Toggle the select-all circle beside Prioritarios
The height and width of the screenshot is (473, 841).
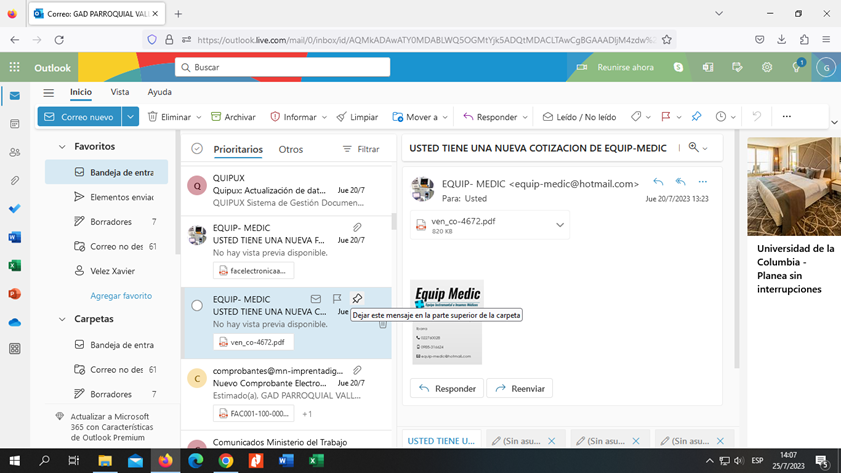click(197, 149)
